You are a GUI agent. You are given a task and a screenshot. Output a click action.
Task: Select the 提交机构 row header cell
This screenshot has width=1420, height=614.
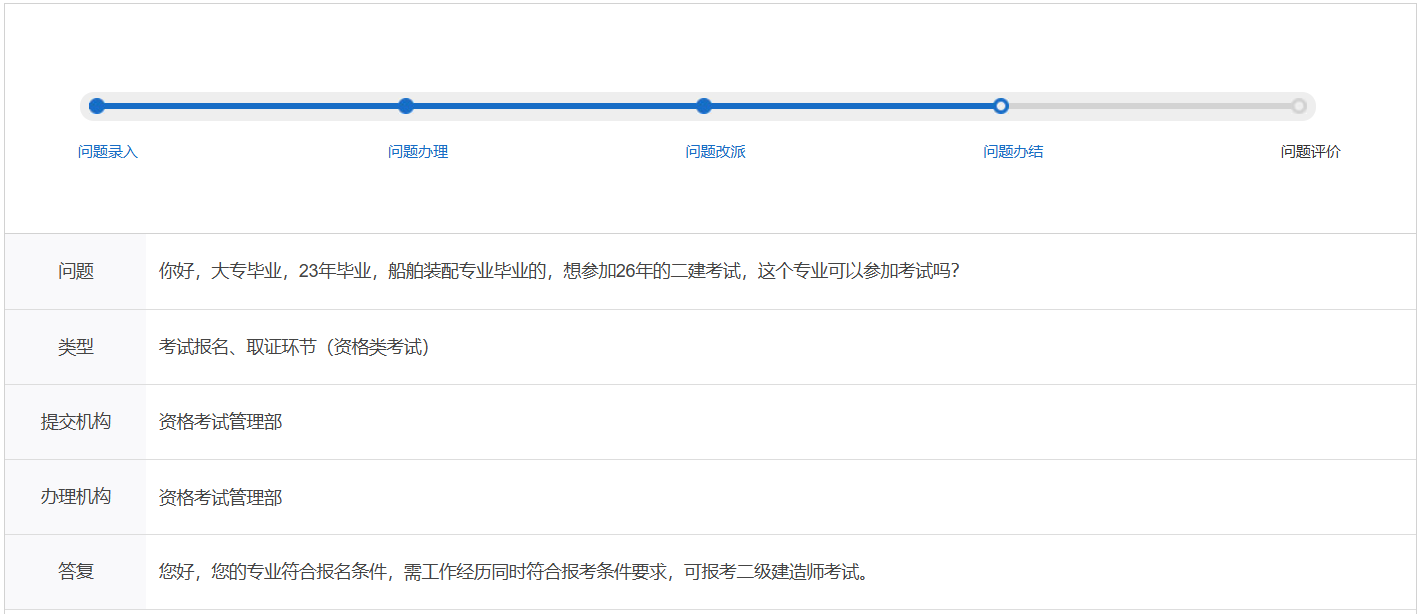76,422
